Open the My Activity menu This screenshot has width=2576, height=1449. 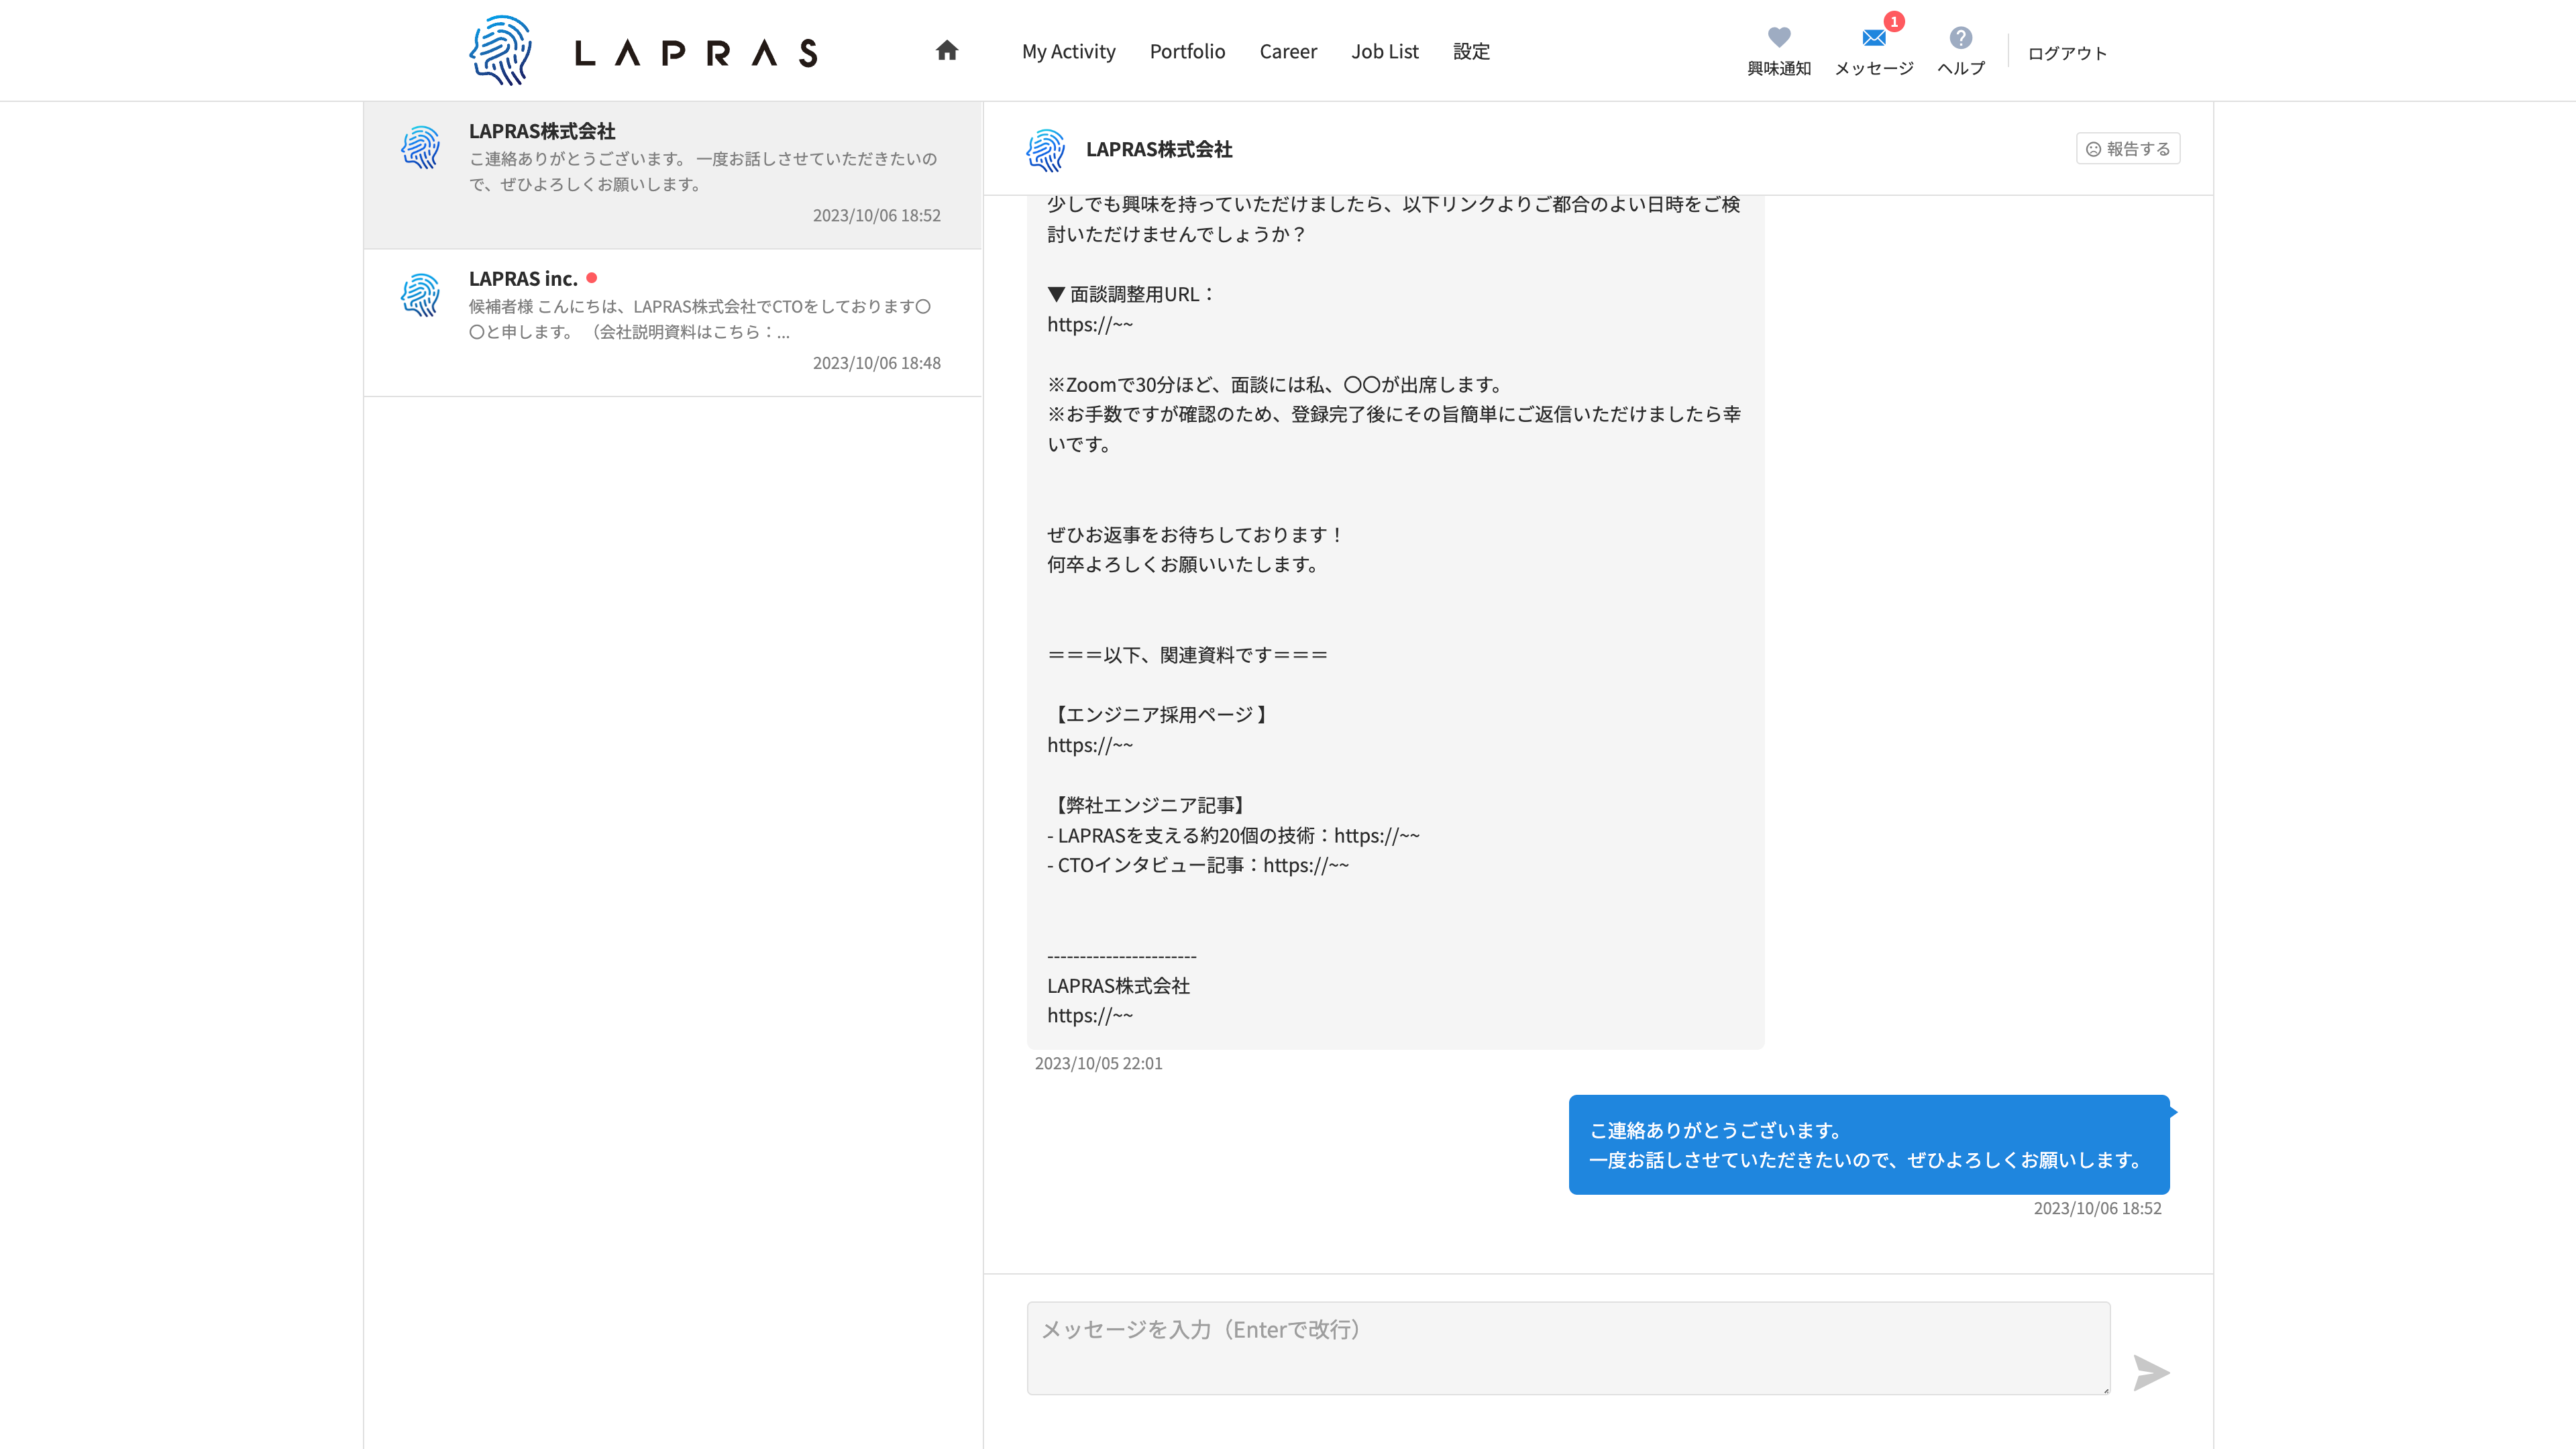[x=1068, y=52]
